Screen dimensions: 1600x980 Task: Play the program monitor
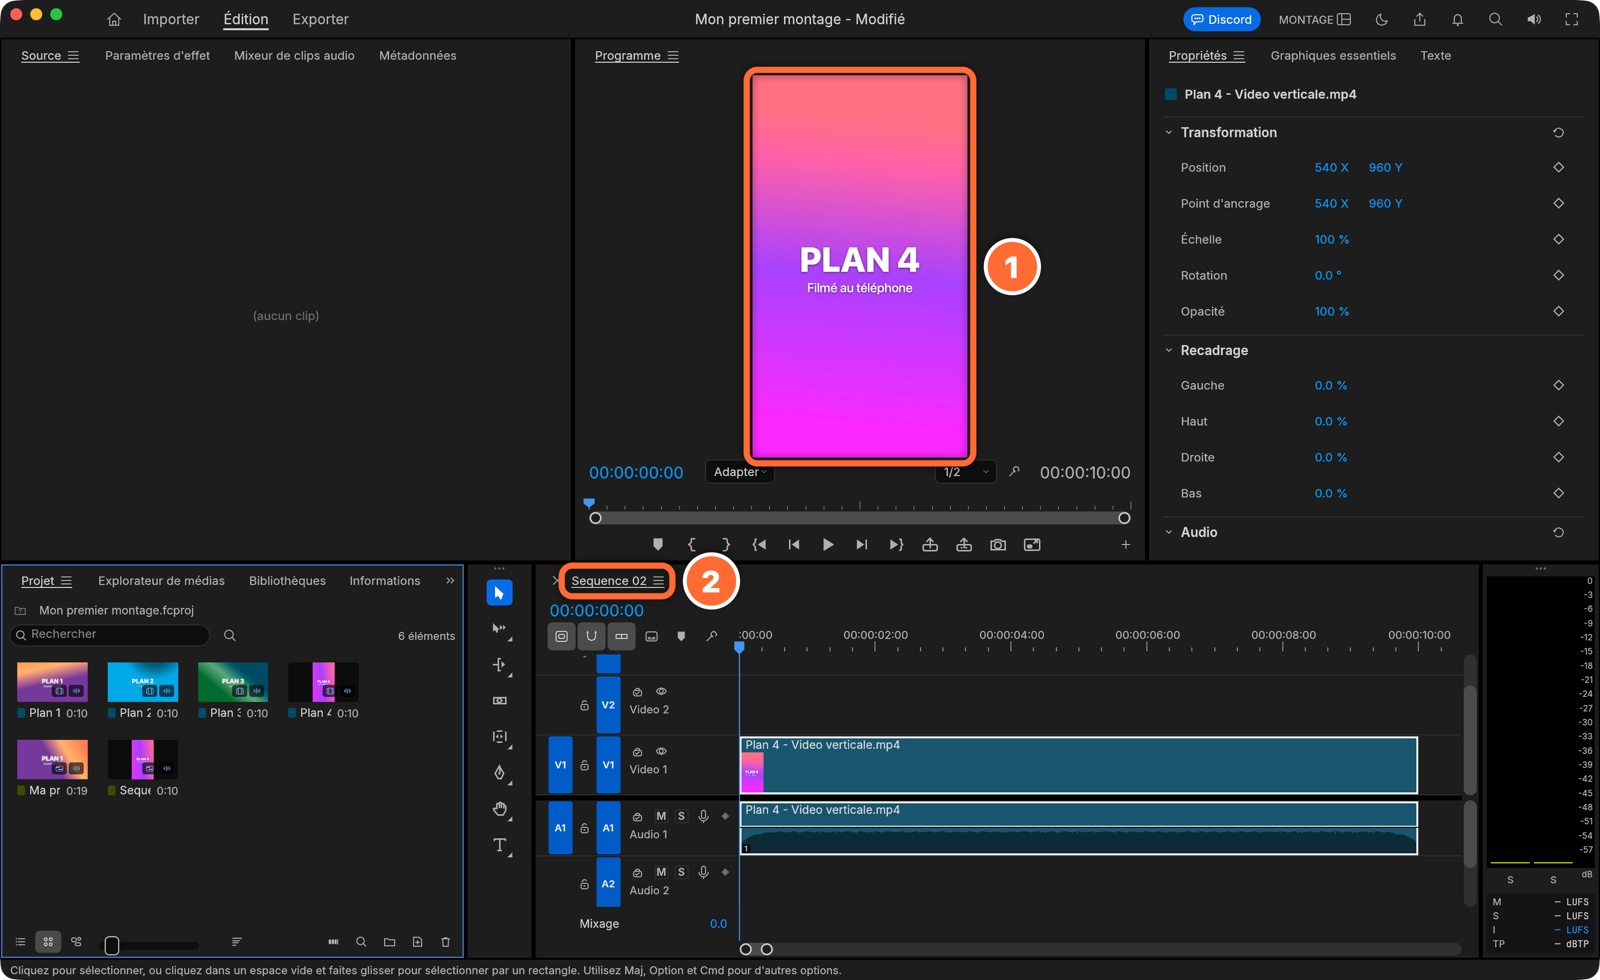tap(828, 545)
